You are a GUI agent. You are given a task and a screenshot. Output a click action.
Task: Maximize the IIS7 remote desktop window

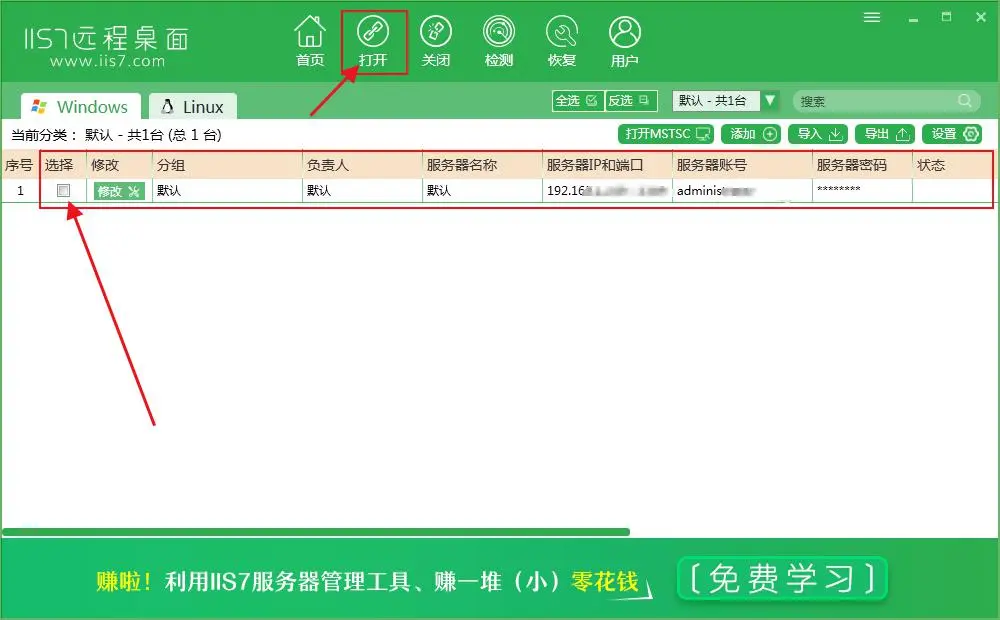click(x=946, y=17)
